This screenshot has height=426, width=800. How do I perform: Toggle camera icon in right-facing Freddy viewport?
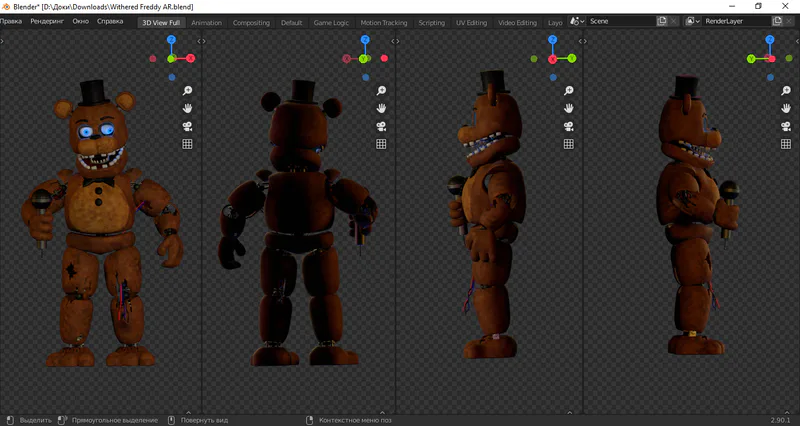(786, 126)
